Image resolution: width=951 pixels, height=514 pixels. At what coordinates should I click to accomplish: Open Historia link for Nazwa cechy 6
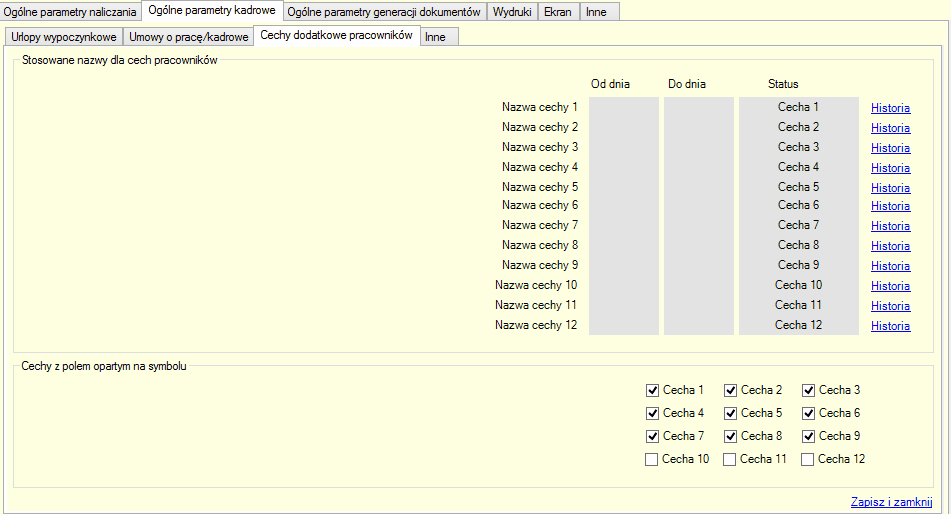890,206
